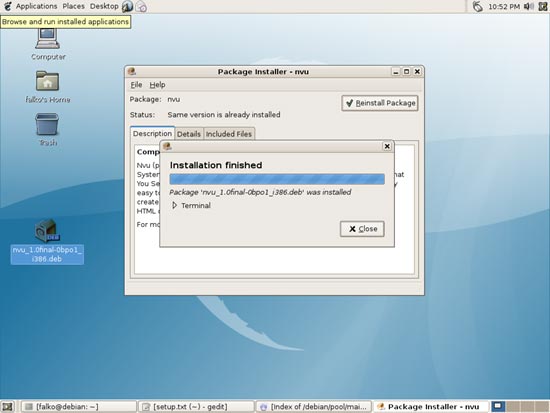This screenshot has width=550, height=413.
Task: Maximize the Package Installer window
Action: [x=407, y=72]
